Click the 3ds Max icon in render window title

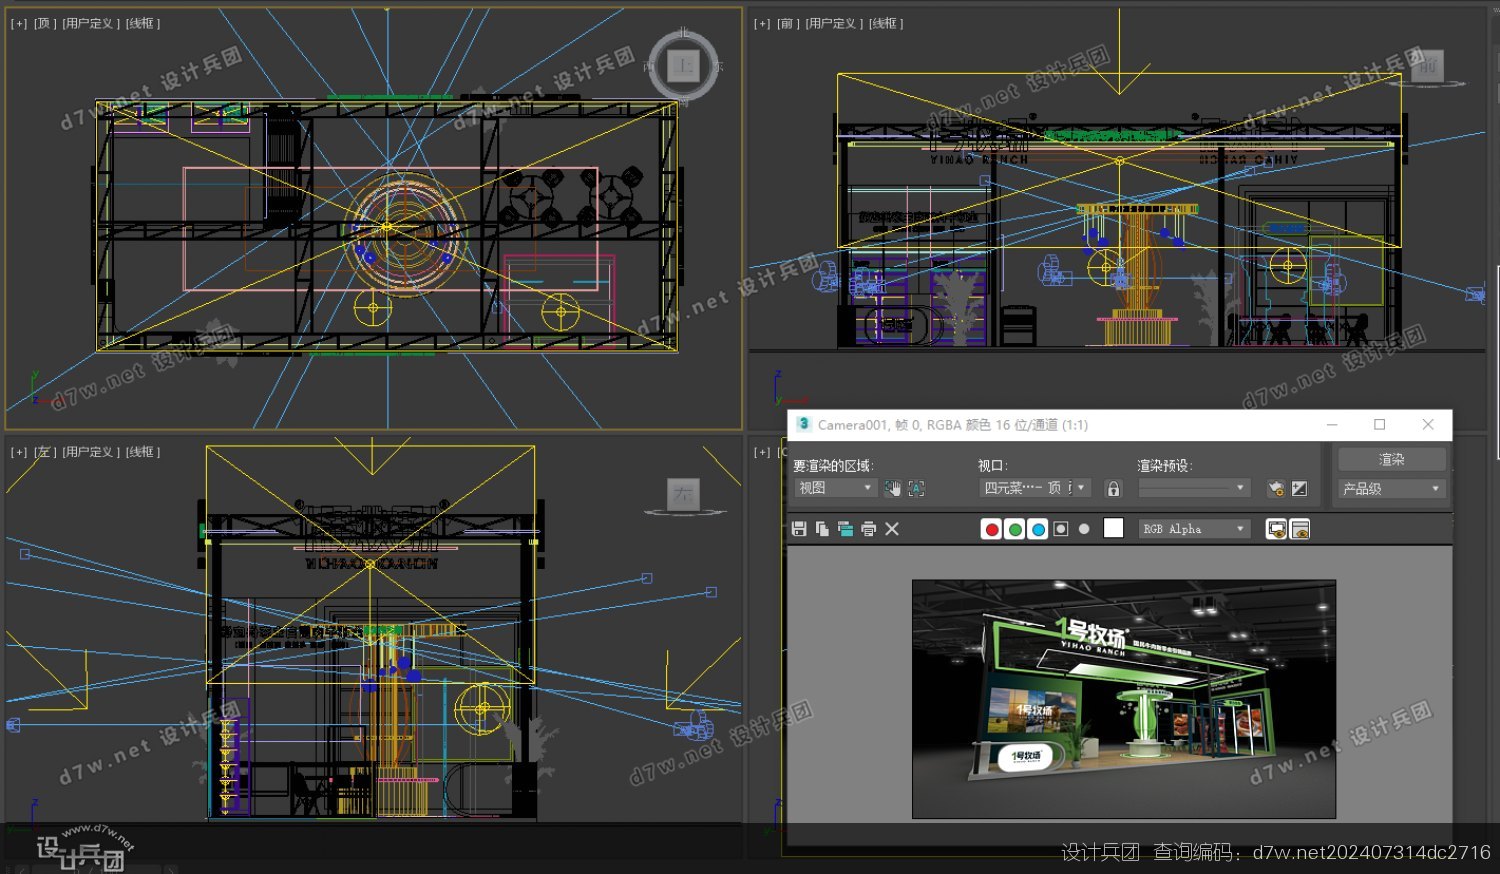coord(803,424)
